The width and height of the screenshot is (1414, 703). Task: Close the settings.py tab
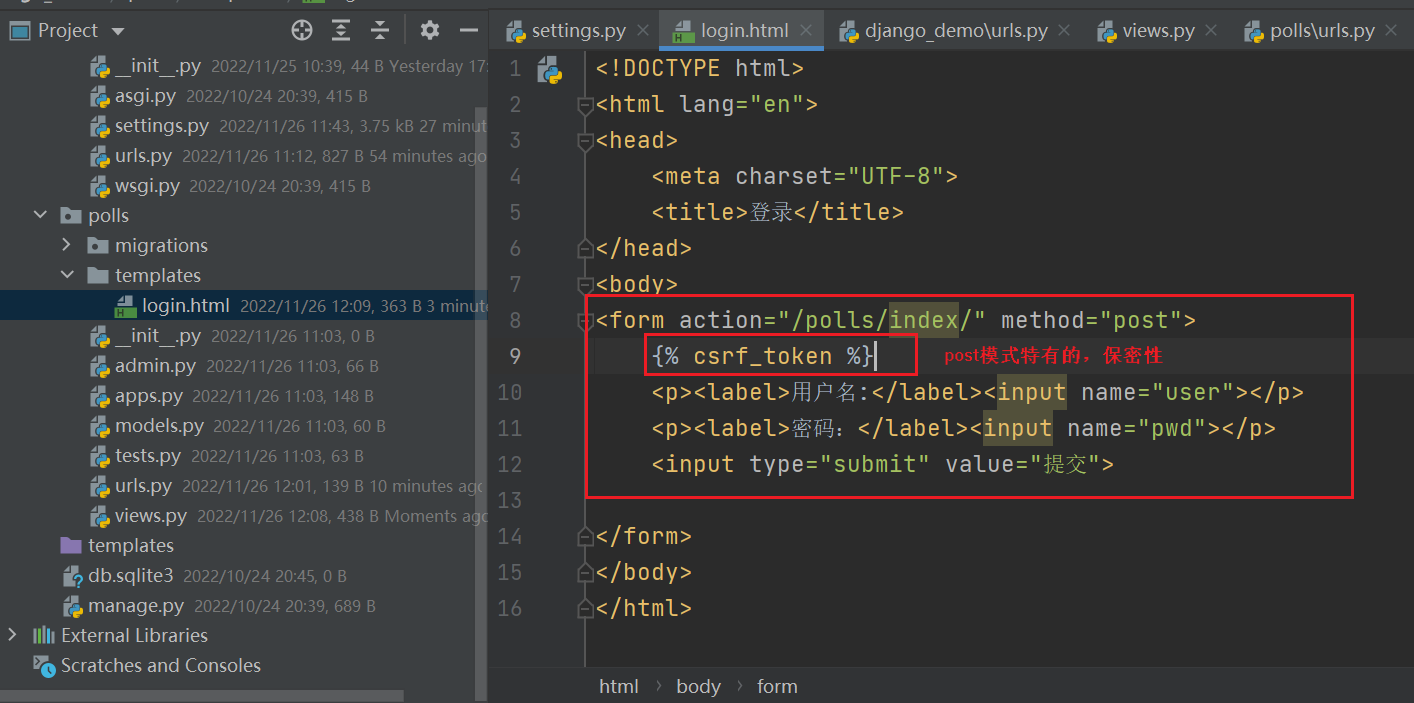[x=642, y=31]
